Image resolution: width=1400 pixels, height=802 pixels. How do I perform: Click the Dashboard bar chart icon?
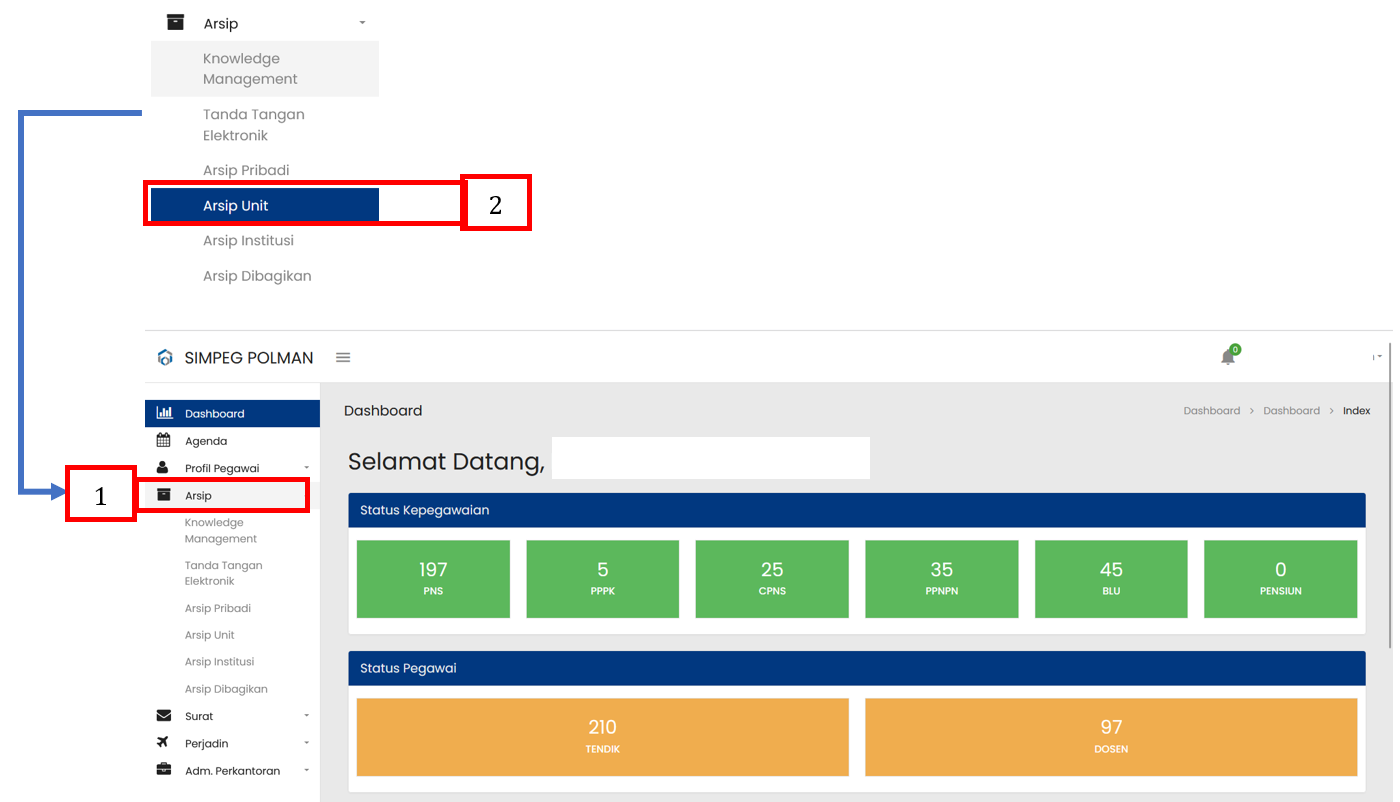[x=164, y=413]
